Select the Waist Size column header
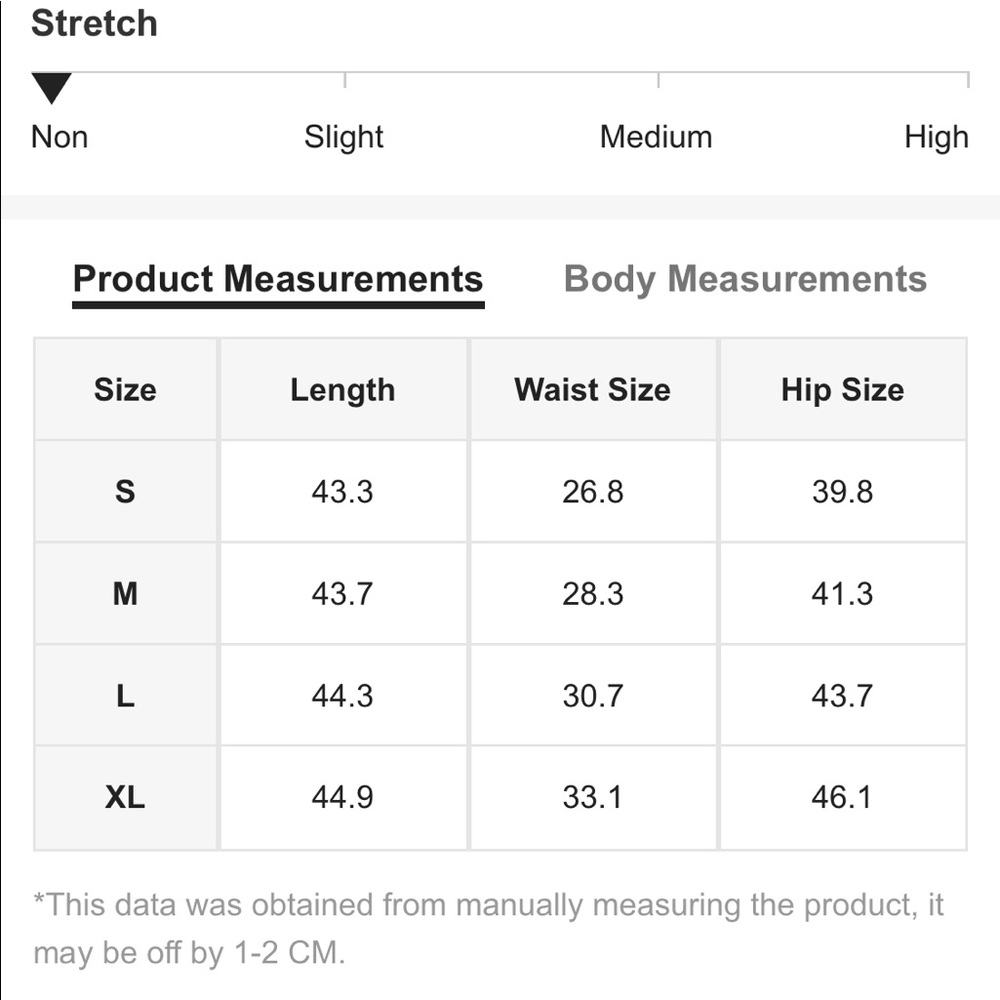The height and width of the screenshot is (1000, 1000). [x=592, y=389]
